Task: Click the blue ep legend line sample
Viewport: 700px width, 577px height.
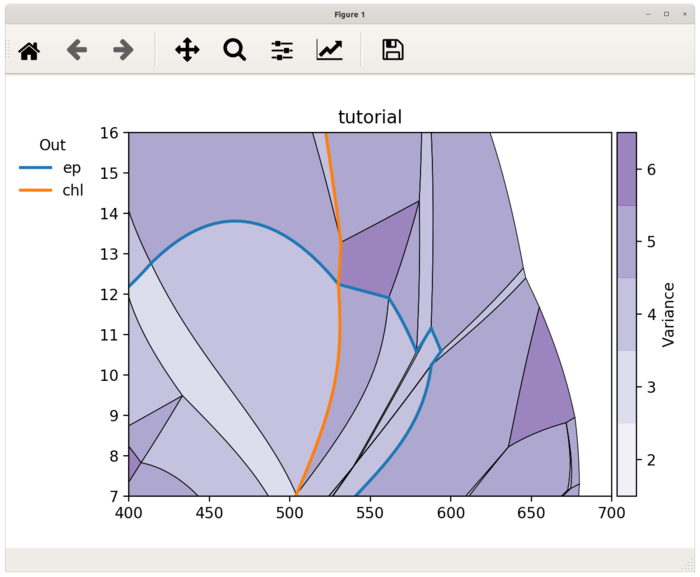Action: (35, 167)
